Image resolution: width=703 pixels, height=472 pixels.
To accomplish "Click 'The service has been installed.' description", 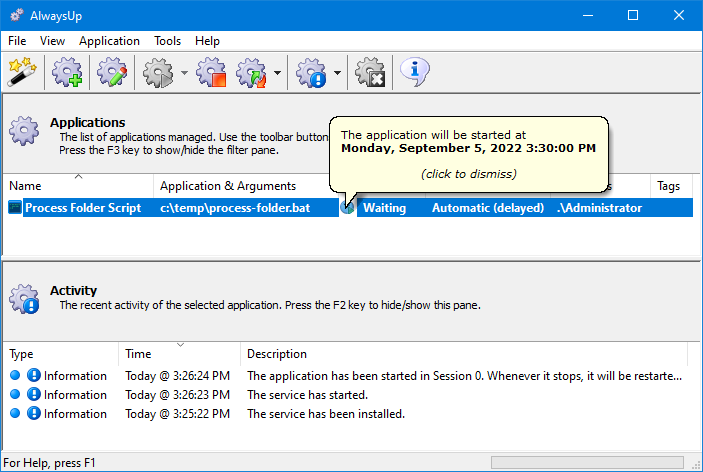I will click(325, 413).
